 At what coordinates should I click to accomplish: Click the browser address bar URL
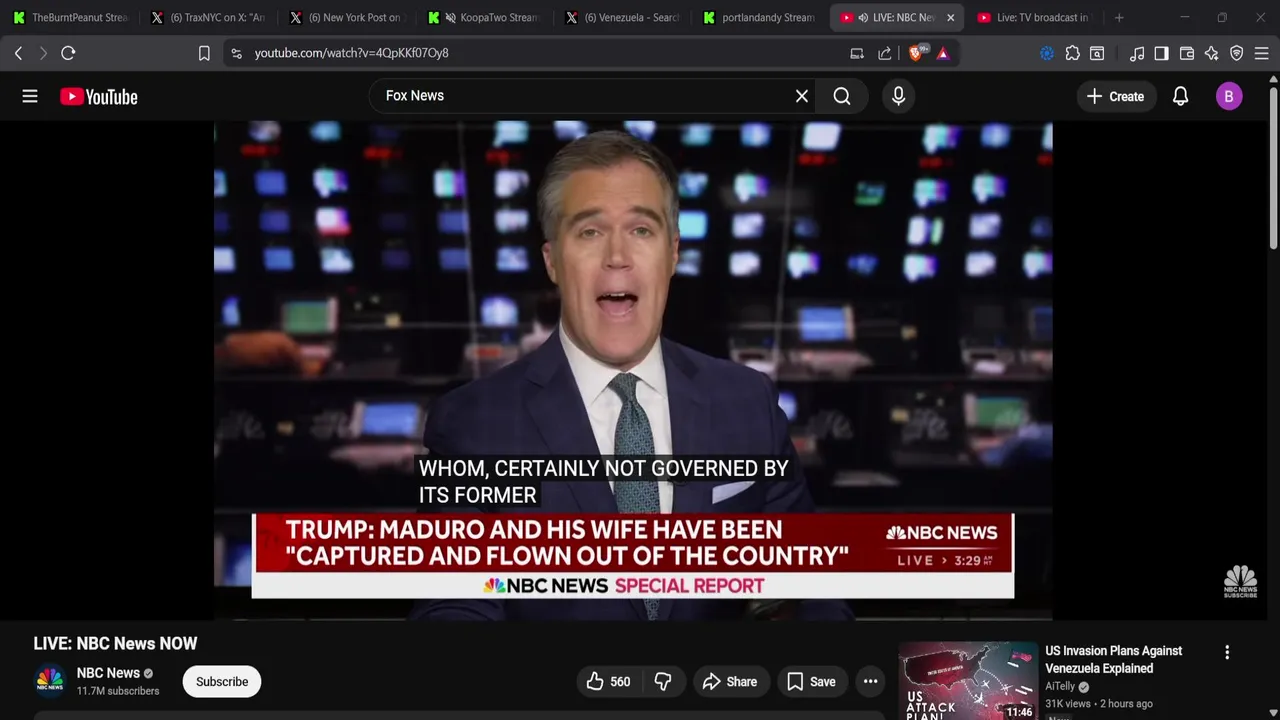tap(351, 53)
